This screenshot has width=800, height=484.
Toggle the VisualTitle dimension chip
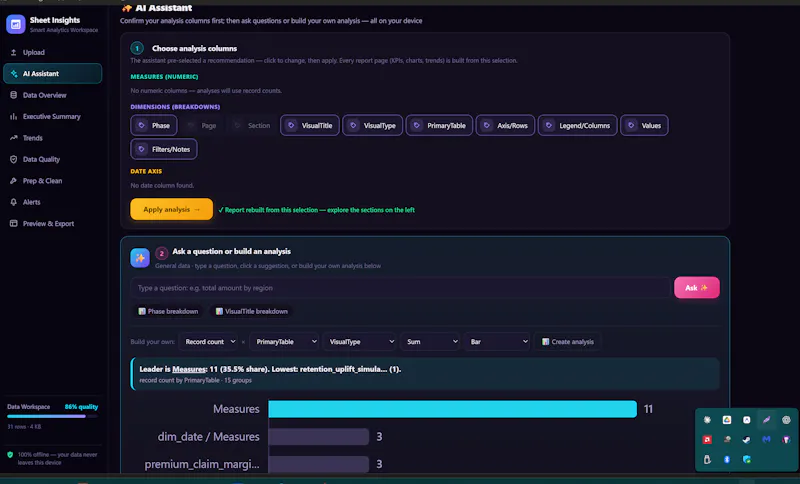[310, 125]
